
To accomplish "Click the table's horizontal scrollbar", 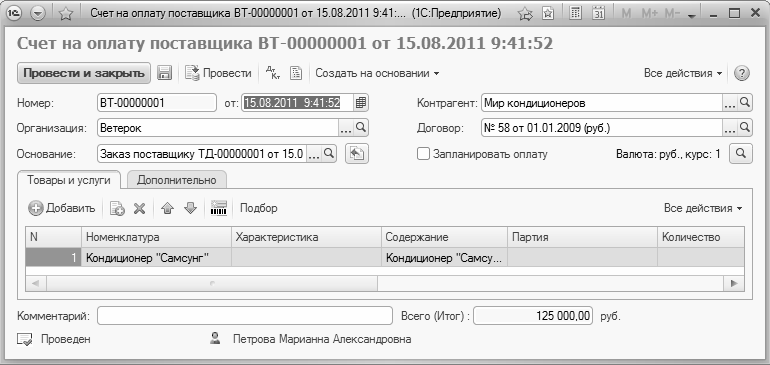I will (x=385, y=283).
